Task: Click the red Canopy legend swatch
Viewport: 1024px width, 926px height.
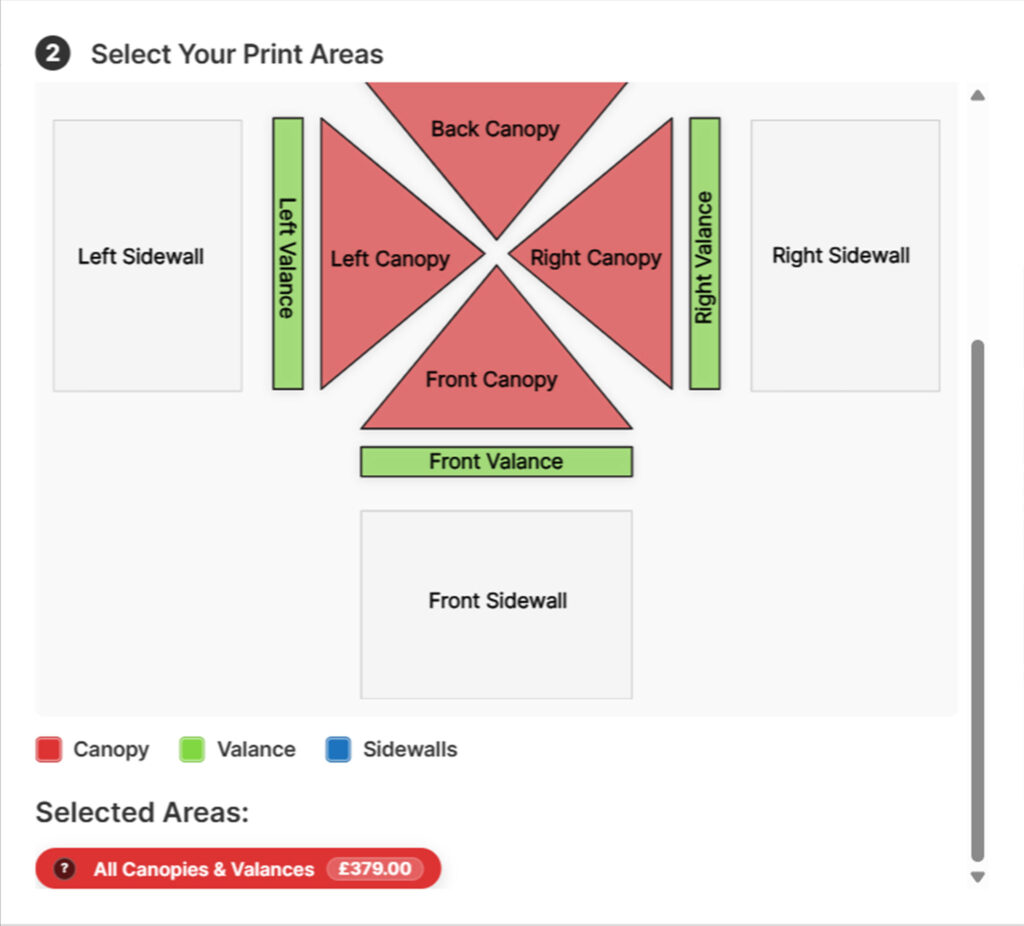Action: 49,750
